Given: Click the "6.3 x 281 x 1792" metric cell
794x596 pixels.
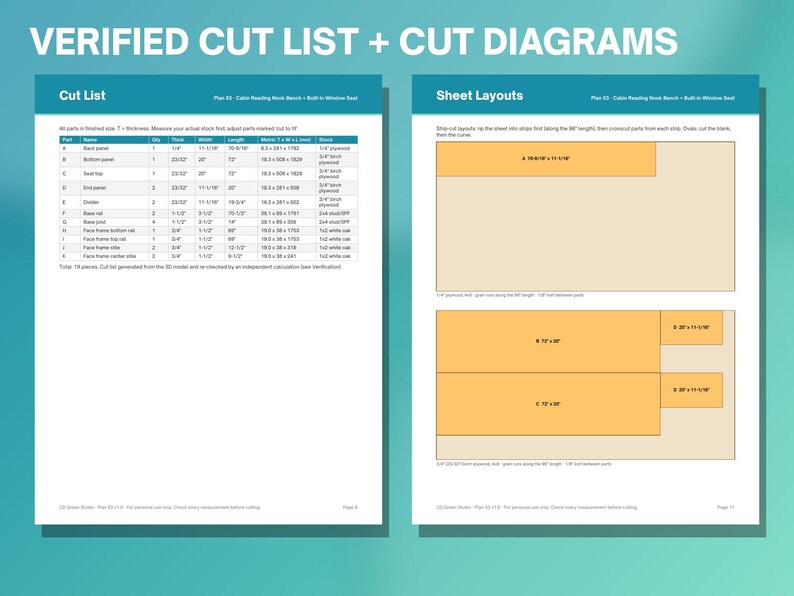Looking at the screenshot, I should [x=280, y=148].
